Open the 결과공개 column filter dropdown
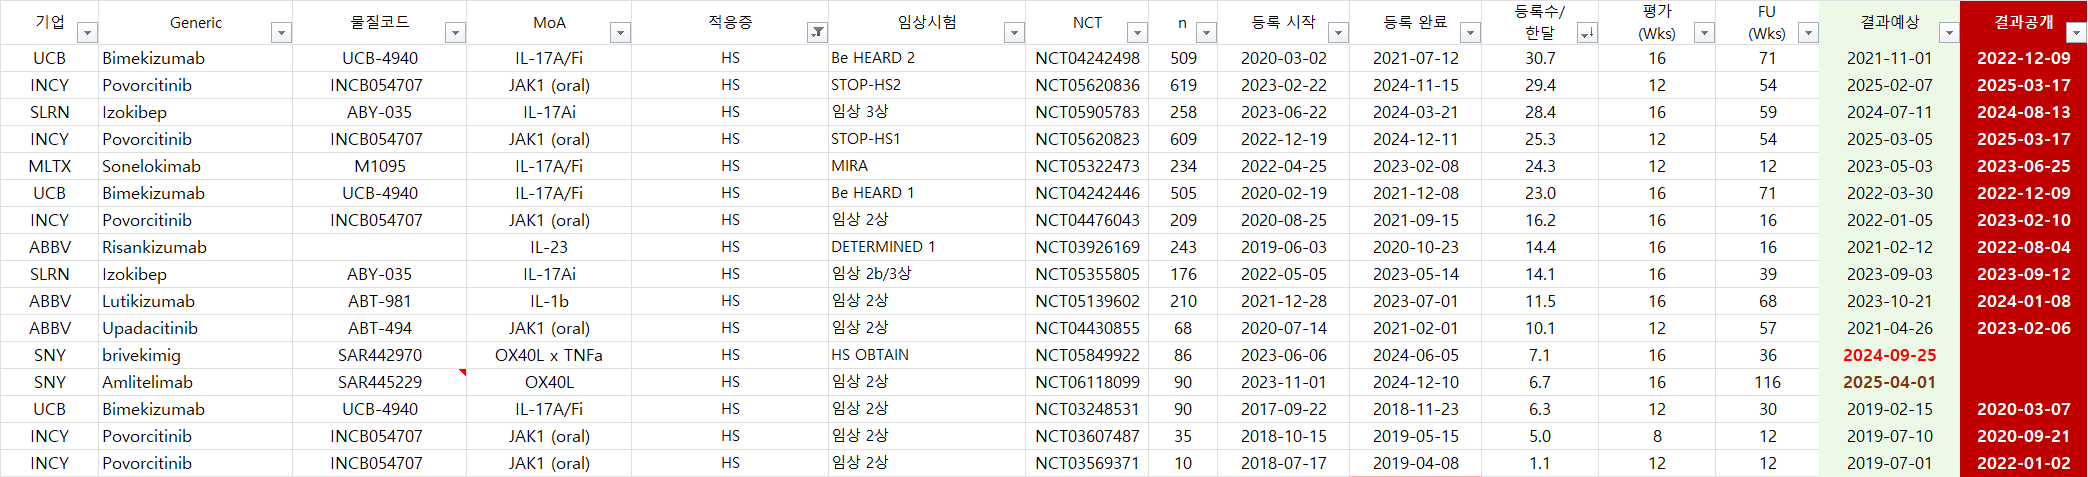This screenshot has height=477, width=2088. click(x=2077, y=33)
